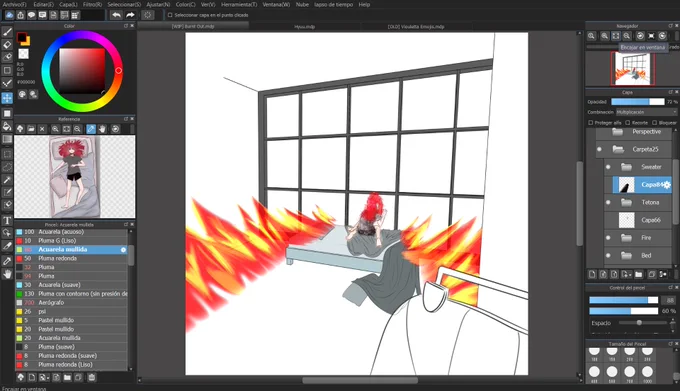
Task: Toggle the Recorte checkbox
Action: click(x=628, y=123)
